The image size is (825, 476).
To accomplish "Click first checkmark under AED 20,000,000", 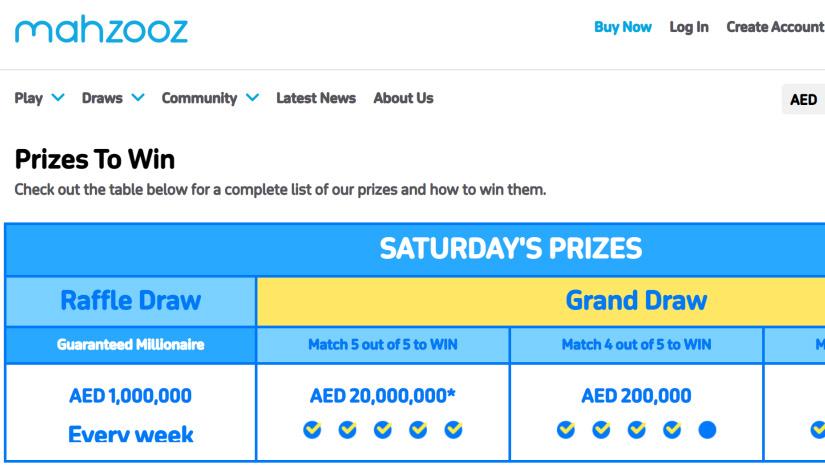I will 313,430.
